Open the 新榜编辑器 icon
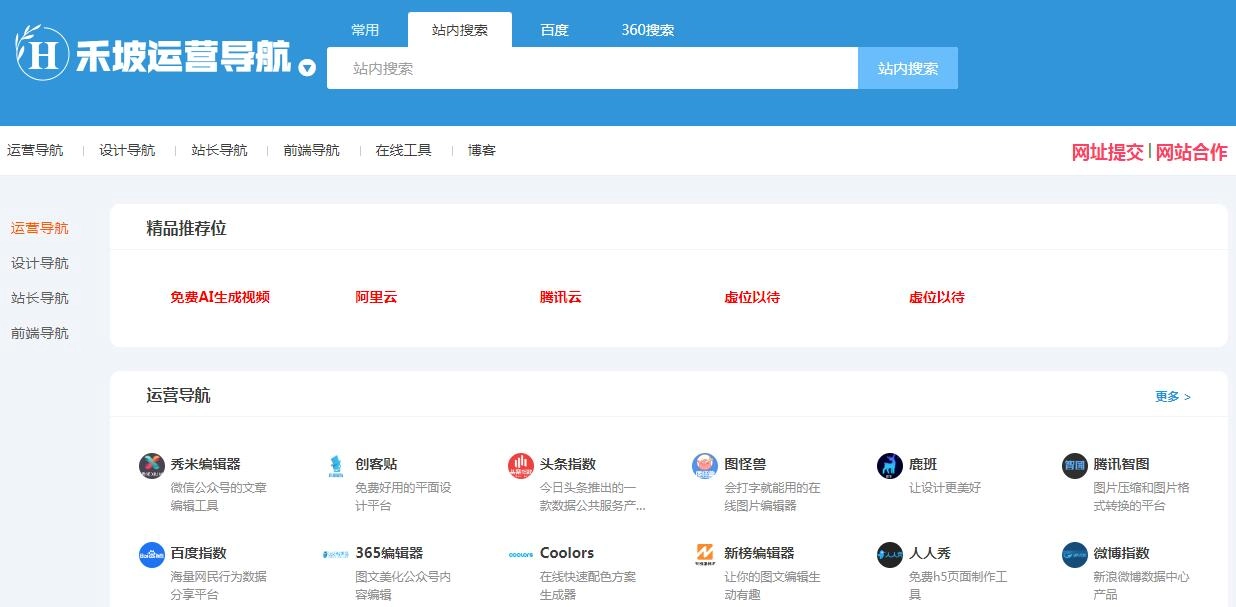 pyautogui.click(x=704, y=552)
